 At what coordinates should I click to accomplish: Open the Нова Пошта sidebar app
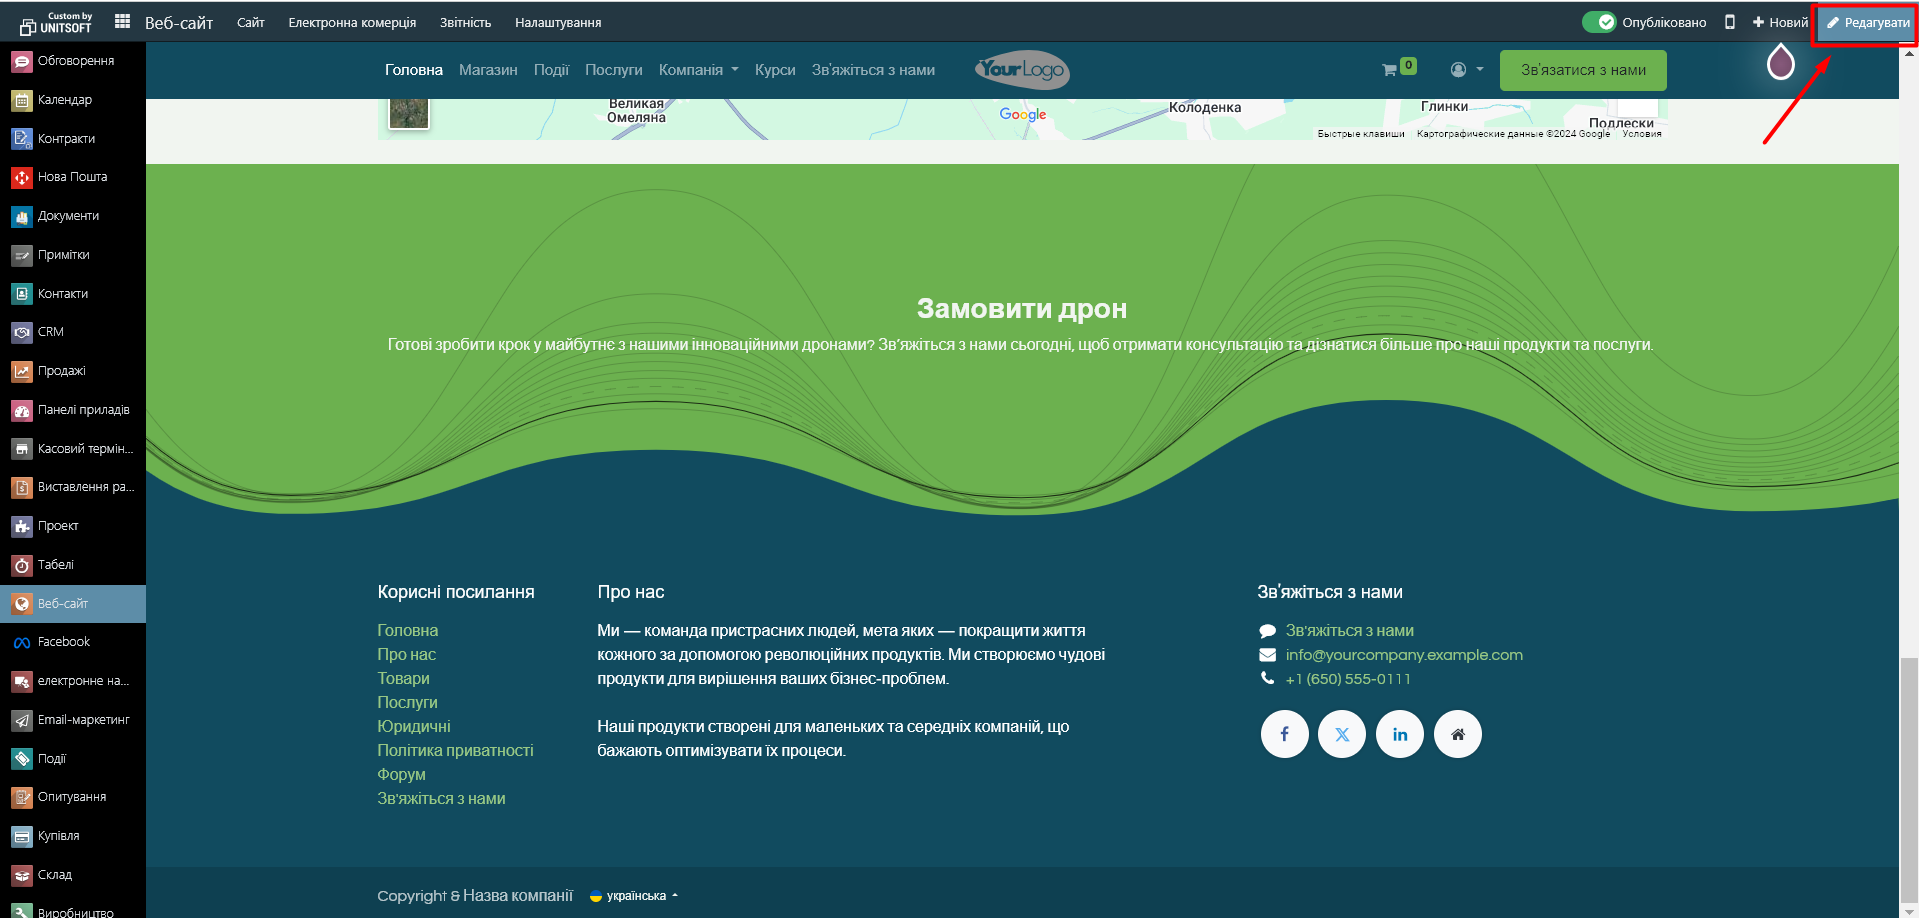click(x=72, y=177)
